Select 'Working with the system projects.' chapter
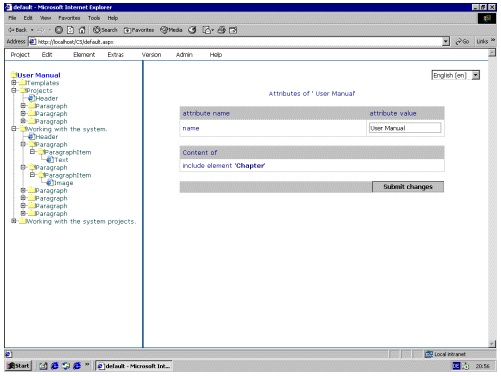The height and width of the screenshot is (376, 501). pyautogui.click(x=81, y=221)
